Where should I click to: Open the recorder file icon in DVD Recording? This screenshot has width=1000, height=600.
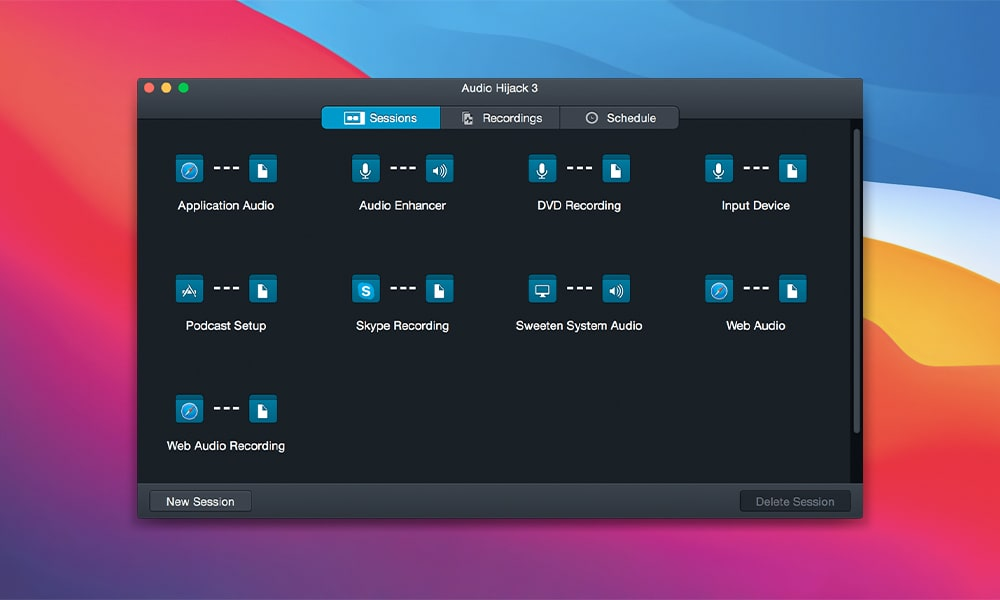click(616, 169)
